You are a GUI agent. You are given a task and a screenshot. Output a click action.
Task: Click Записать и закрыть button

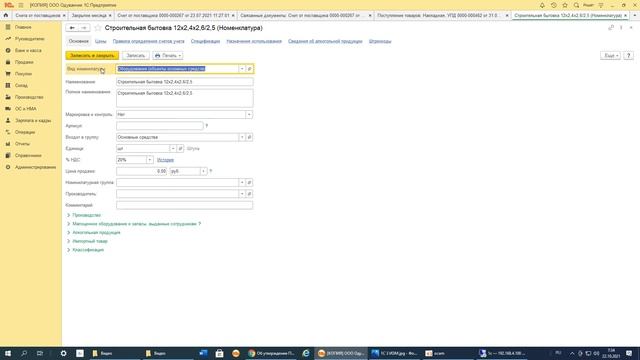pyautogui.click(x=92, y=56)
